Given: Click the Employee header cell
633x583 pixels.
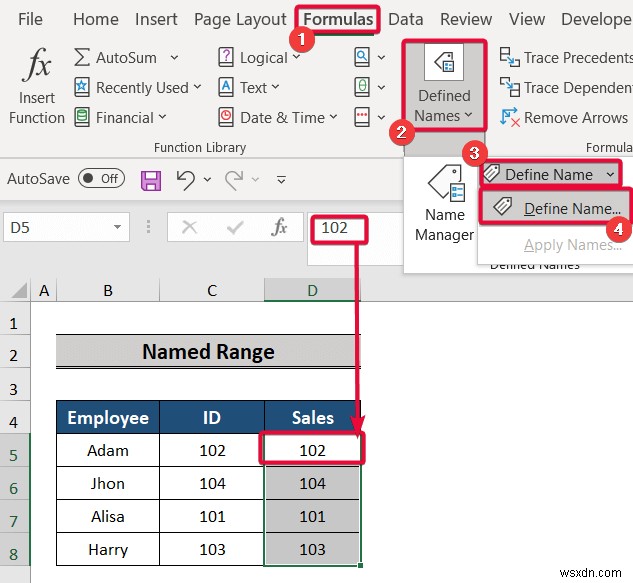Looking at the screenshot, I should coord(108,417).
